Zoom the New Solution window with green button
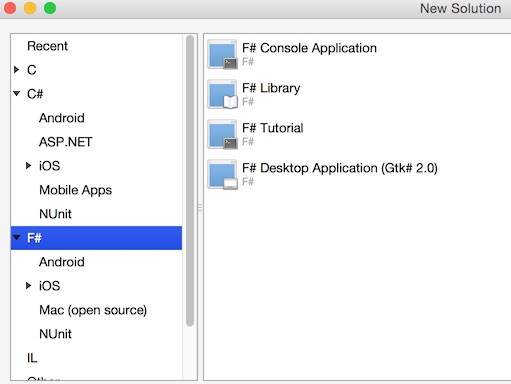Screen dimensions: 511x384 click(50, 8)
